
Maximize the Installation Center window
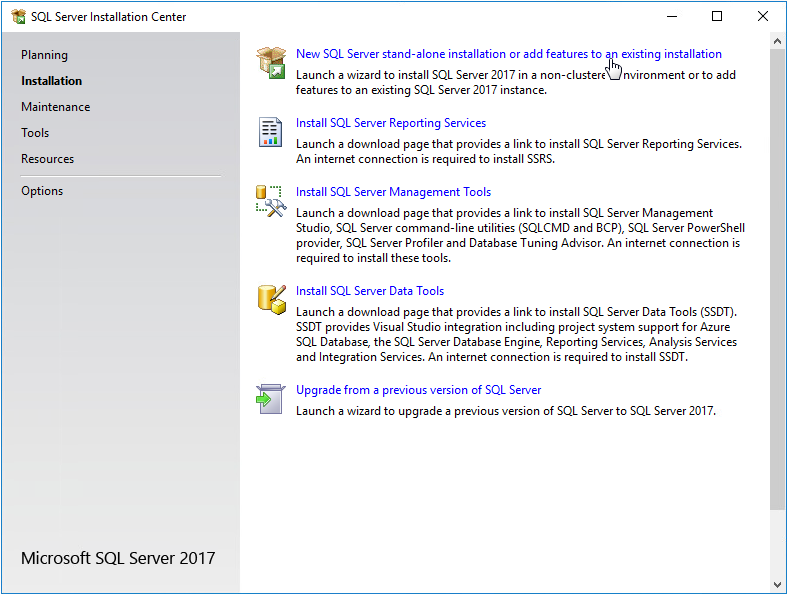[717, 17]
